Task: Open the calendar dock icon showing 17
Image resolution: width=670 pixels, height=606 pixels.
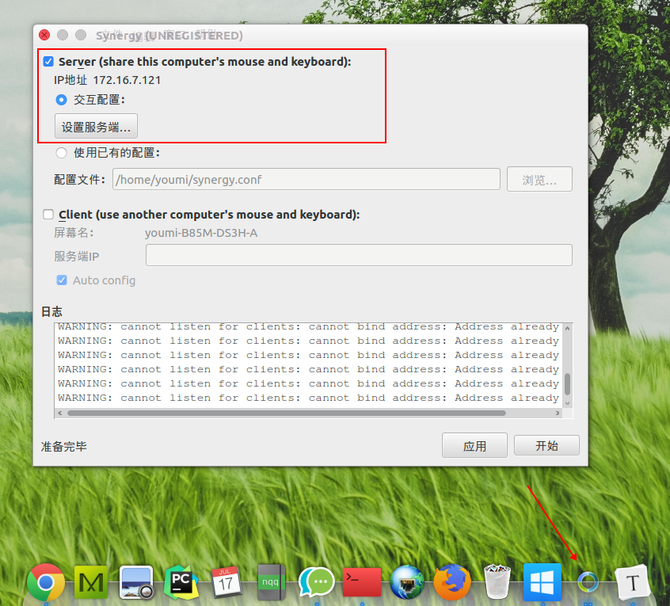Action: 226,582
